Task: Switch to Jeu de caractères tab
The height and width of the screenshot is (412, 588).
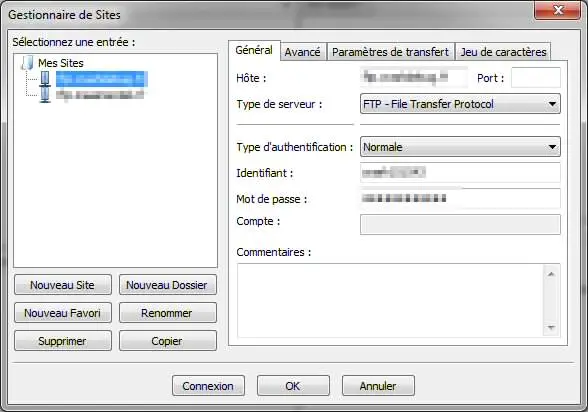Action: (x=503, y=52)
